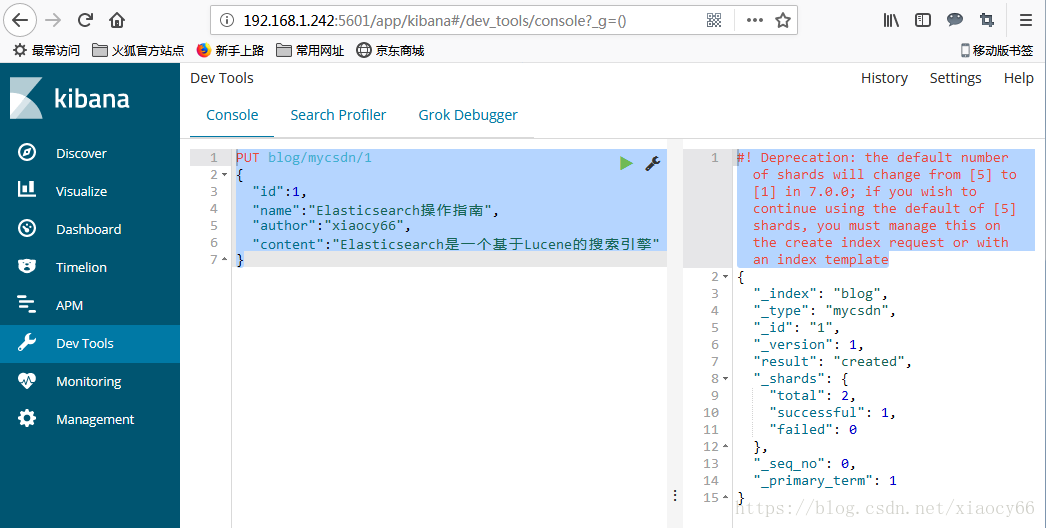Click the "name" line in request body
This screenshot has width=1046, height=528.
(375, 210)
